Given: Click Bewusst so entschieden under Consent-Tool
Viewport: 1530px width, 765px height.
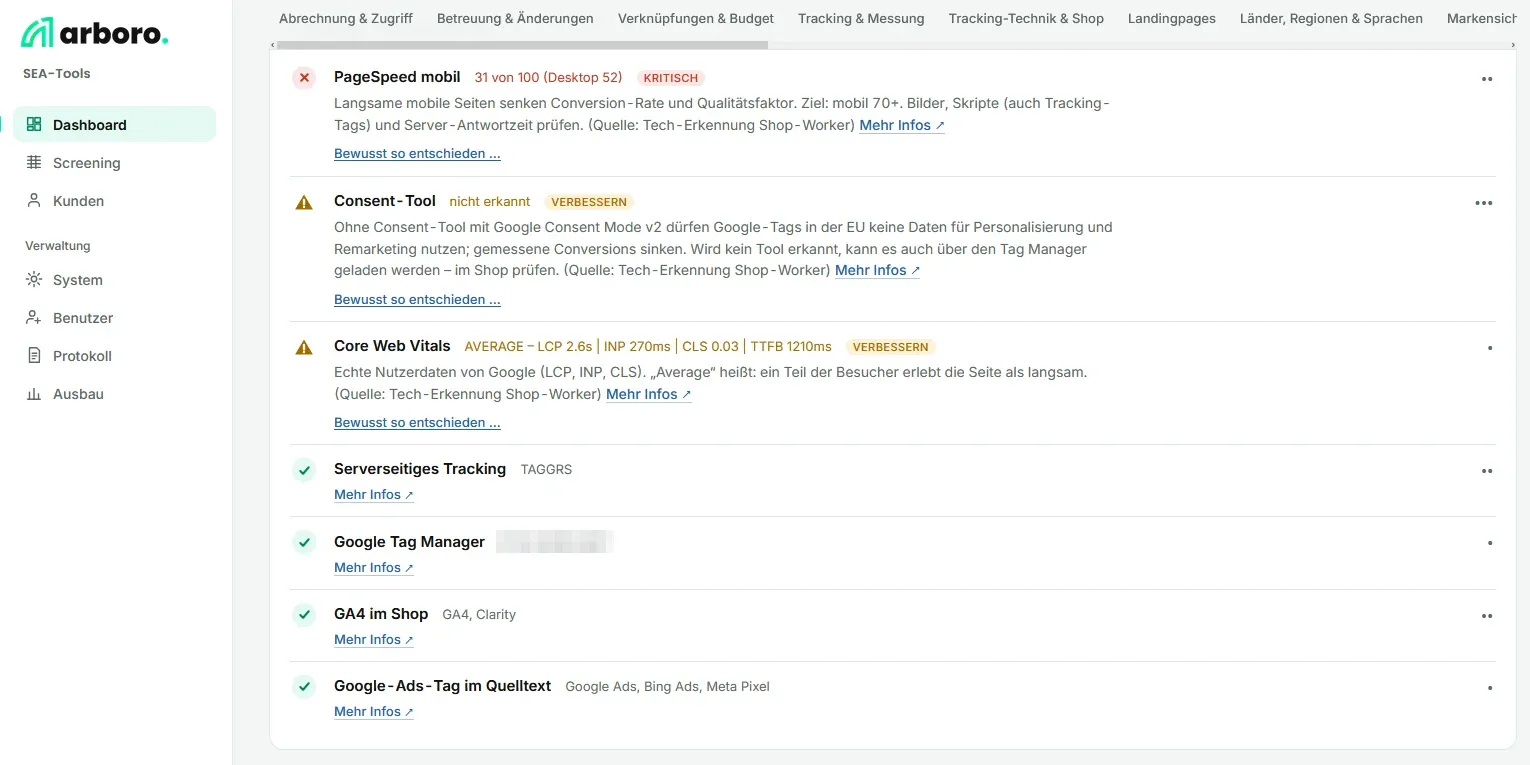Looking at the screenshot, I should pyautogui.click(x=417, y=299).
